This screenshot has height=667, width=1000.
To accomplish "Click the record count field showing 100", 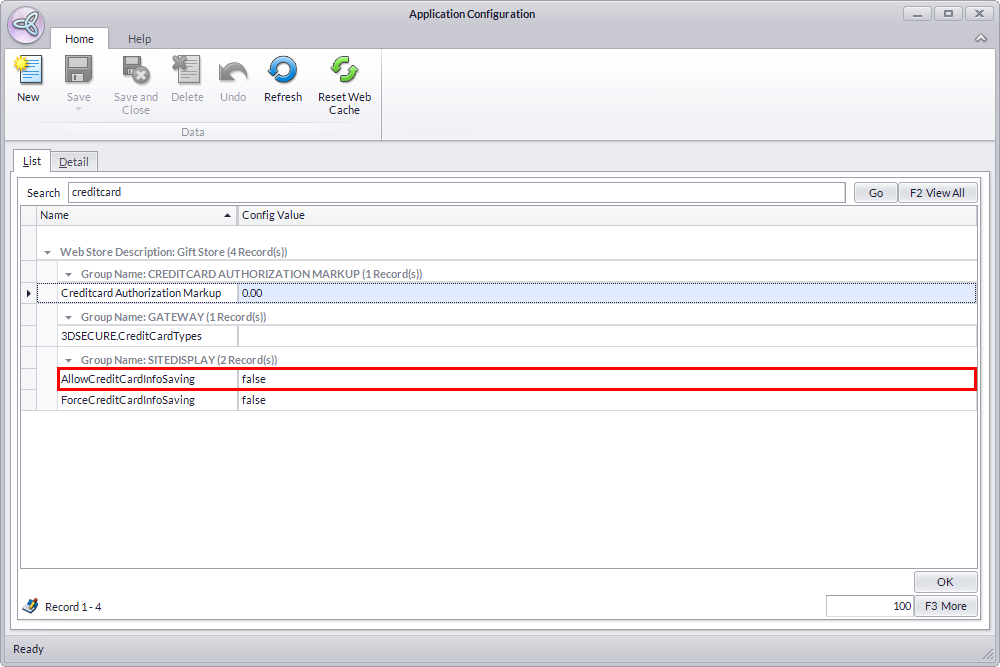I will point(870,606).
